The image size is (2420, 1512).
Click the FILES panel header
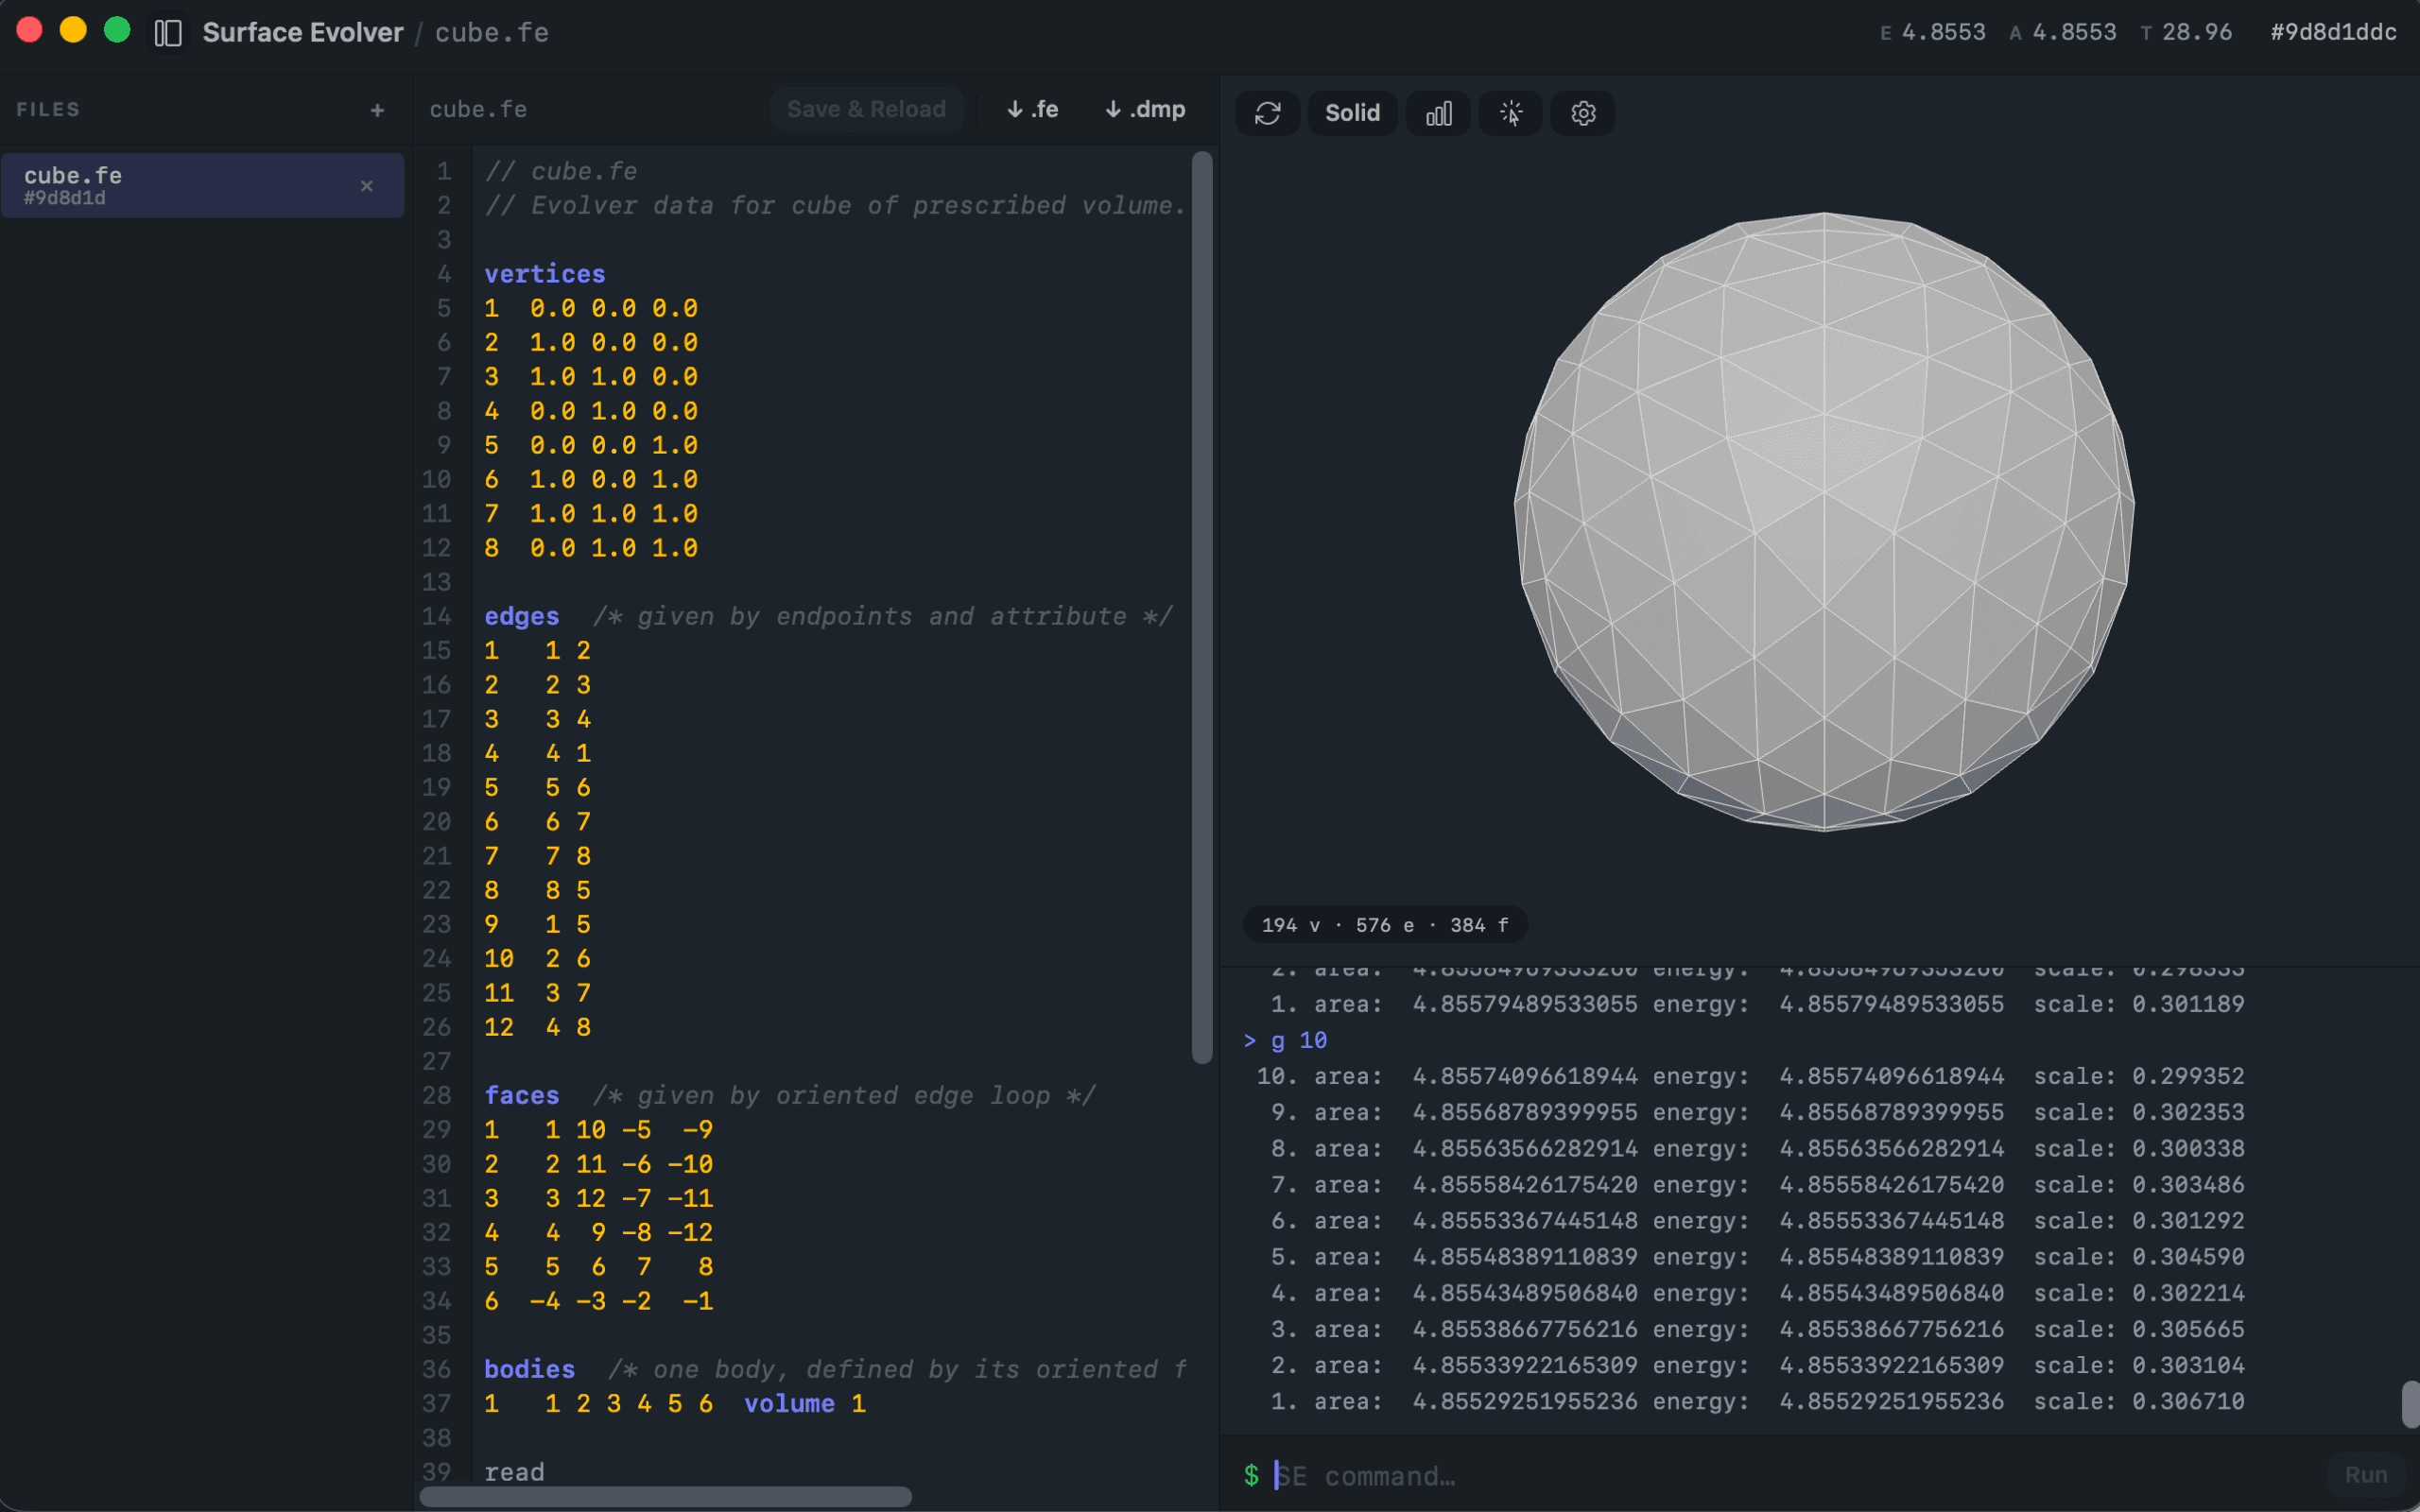point(48,110)
